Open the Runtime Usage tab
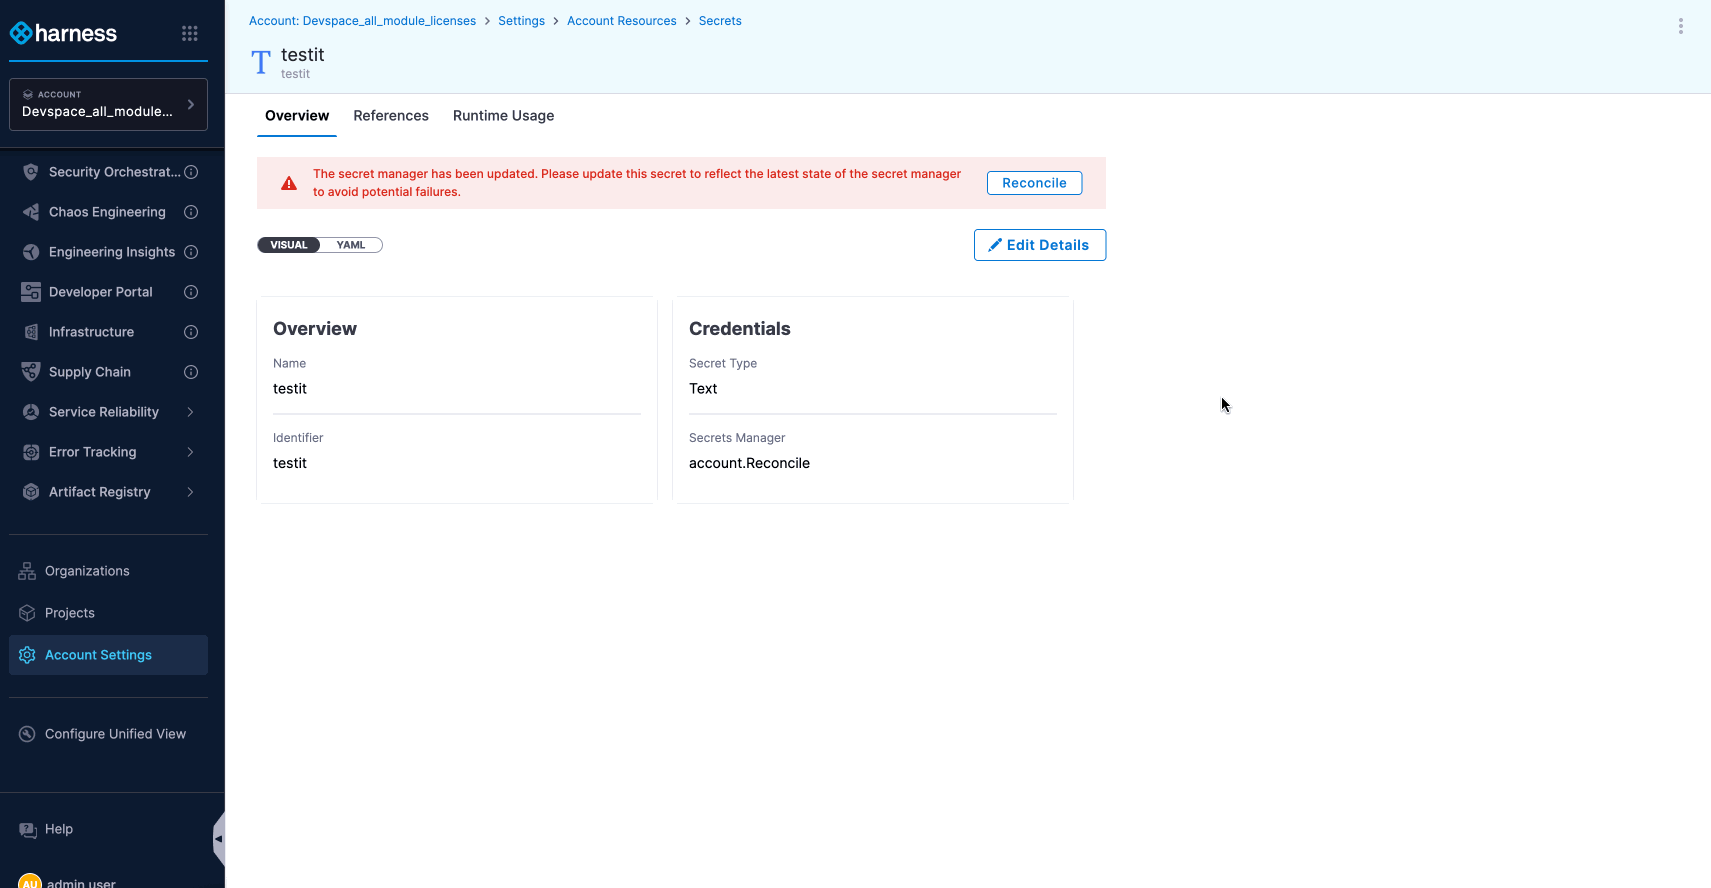Viewport: 1711px width, 888px height. click(503, 116)
